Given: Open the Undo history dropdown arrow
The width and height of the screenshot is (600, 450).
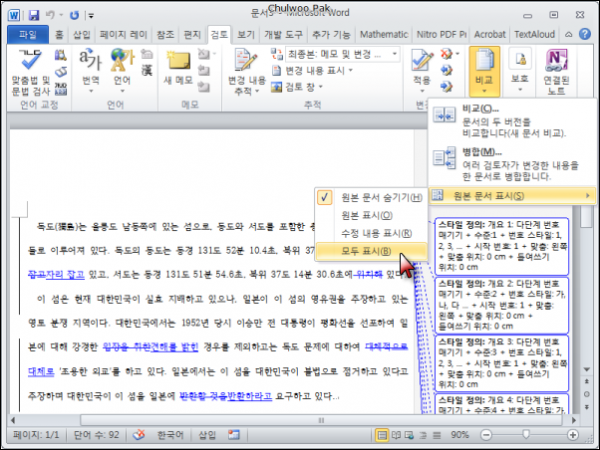Looking at the screenshot, I should pos(61,15).
